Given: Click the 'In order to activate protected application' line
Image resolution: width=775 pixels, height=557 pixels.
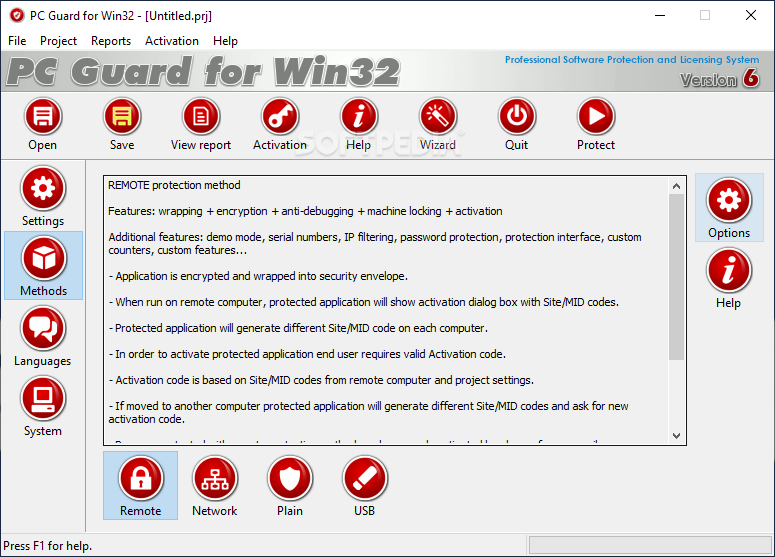Looking at the screenshot, I should pyautogui.click(x=307, y=354).
